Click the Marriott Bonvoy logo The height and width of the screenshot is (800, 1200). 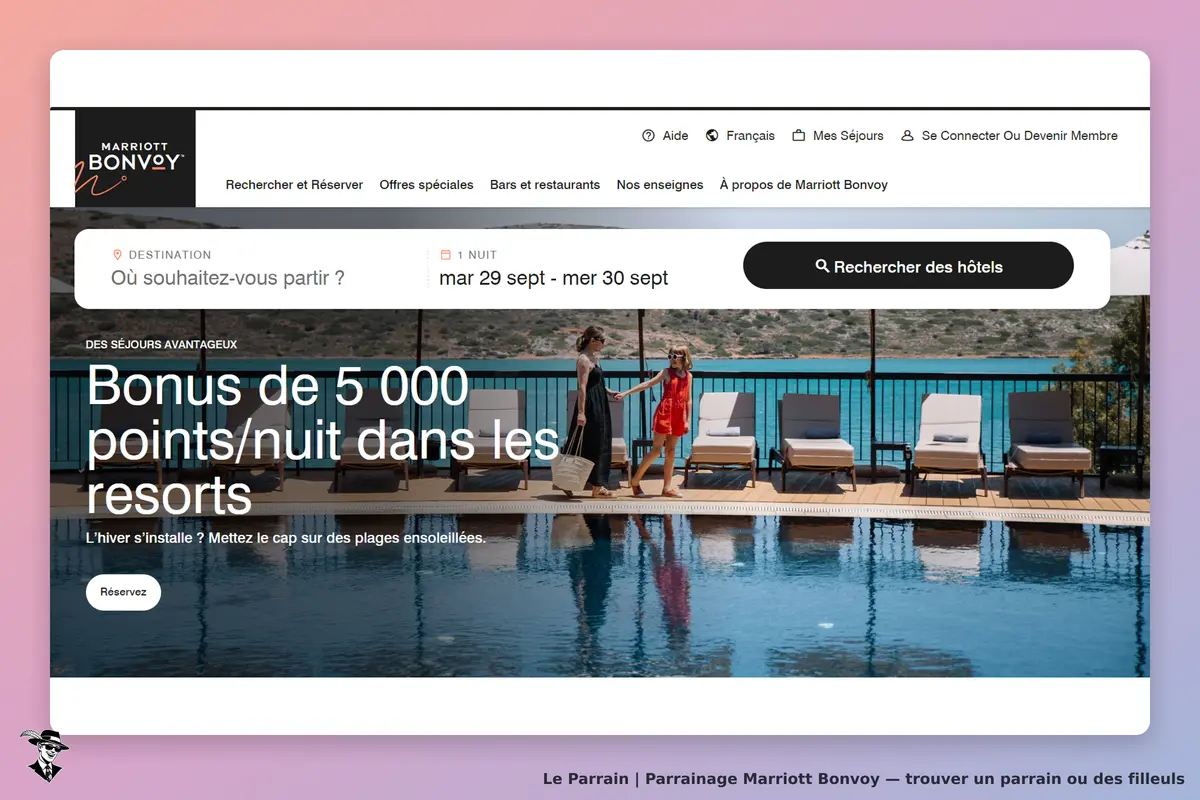click(x=135, y=158)
